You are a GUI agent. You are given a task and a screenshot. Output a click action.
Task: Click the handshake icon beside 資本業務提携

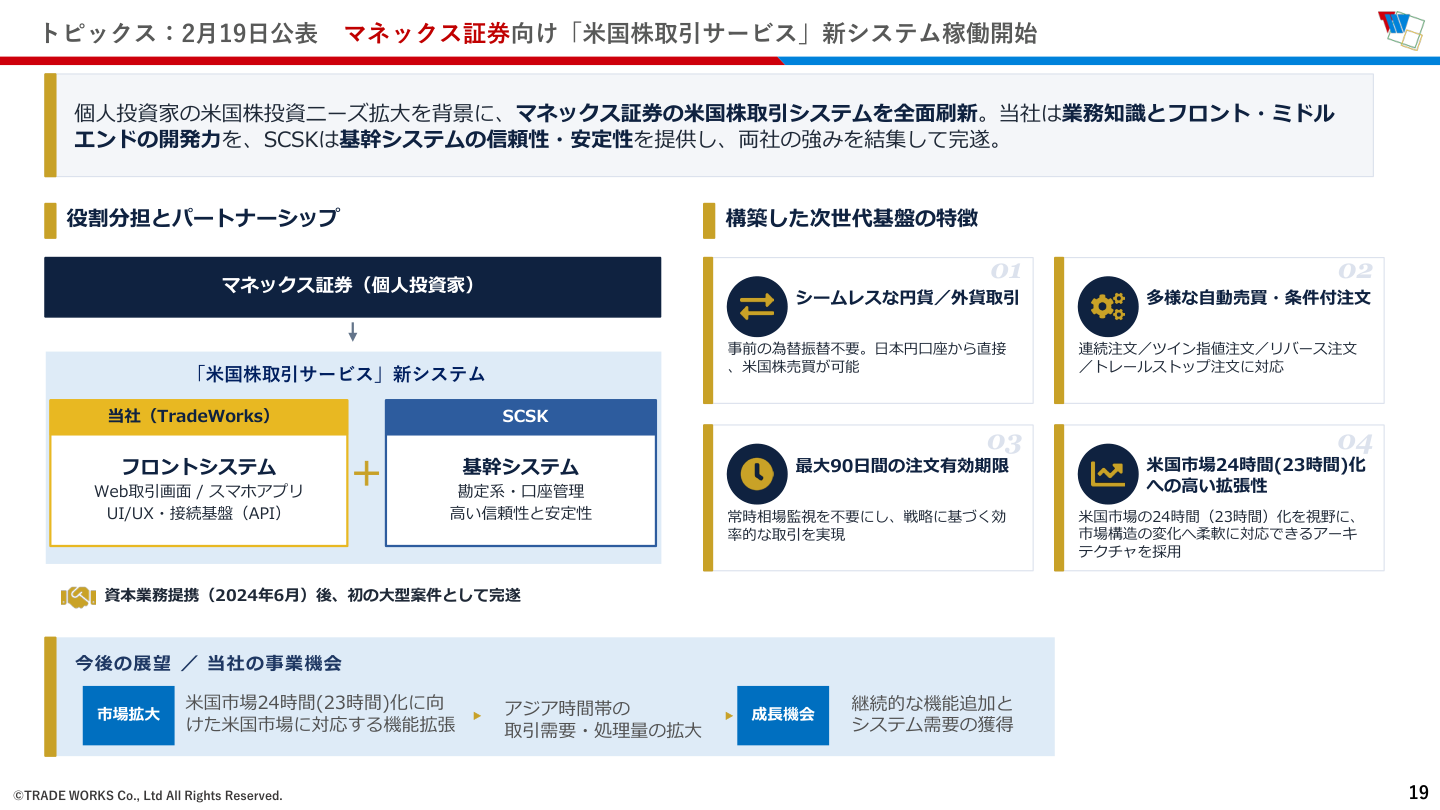click(x=78, y=596)
